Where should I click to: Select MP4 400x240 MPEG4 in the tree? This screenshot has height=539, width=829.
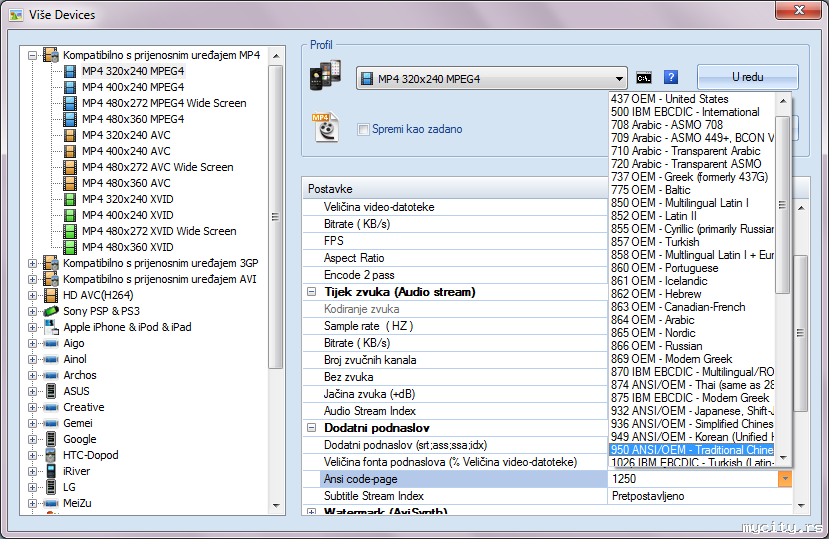click(133, 87)
